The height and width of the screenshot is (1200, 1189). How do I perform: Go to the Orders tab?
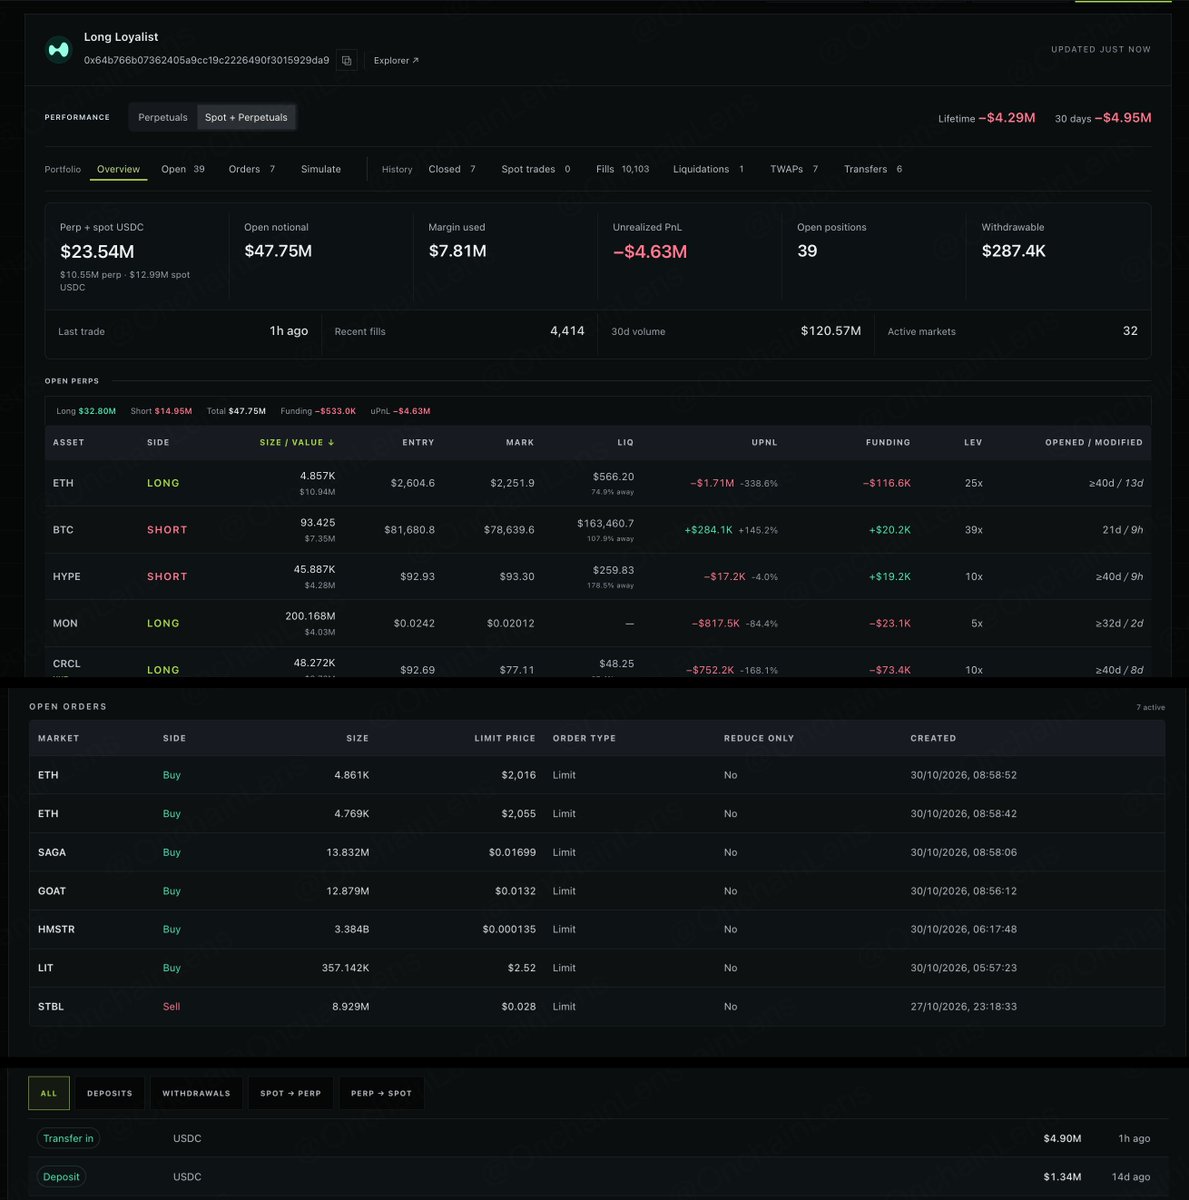(x=252, y=169)
